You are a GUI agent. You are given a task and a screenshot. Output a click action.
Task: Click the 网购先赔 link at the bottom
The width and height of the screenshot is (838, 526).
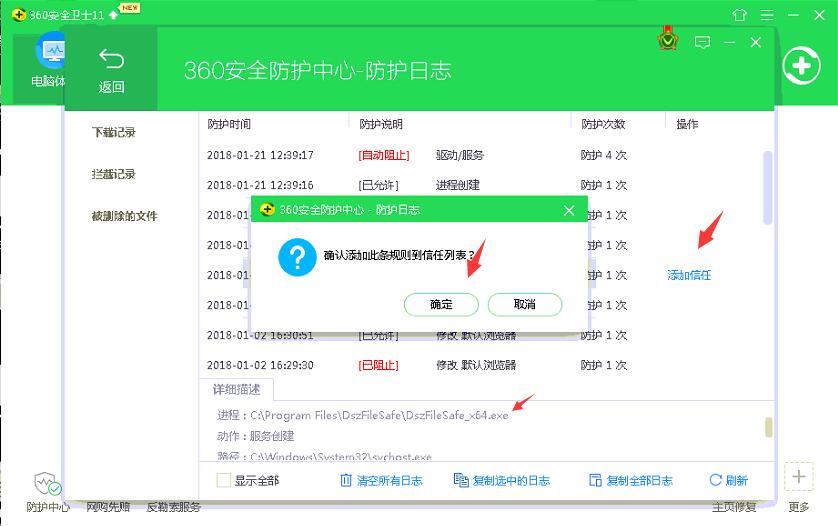[108, 507]
